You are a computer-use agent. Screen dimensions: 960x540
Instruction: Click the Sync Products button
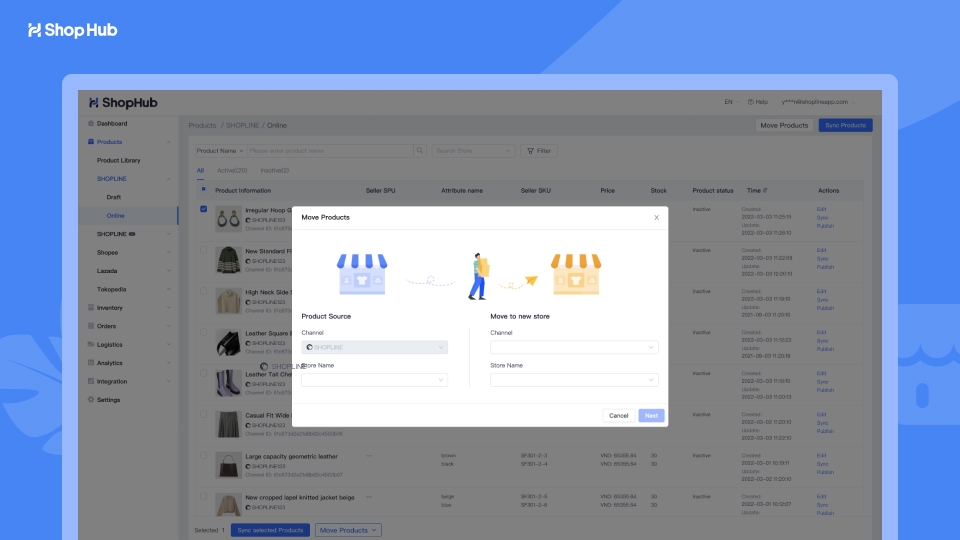pos(845,125)
